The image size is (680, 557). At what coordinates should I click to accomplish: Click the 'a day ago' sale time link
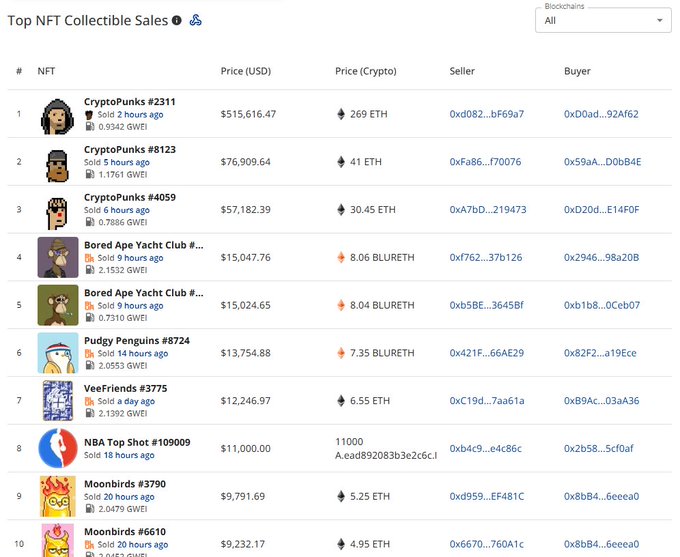point(136,401)
